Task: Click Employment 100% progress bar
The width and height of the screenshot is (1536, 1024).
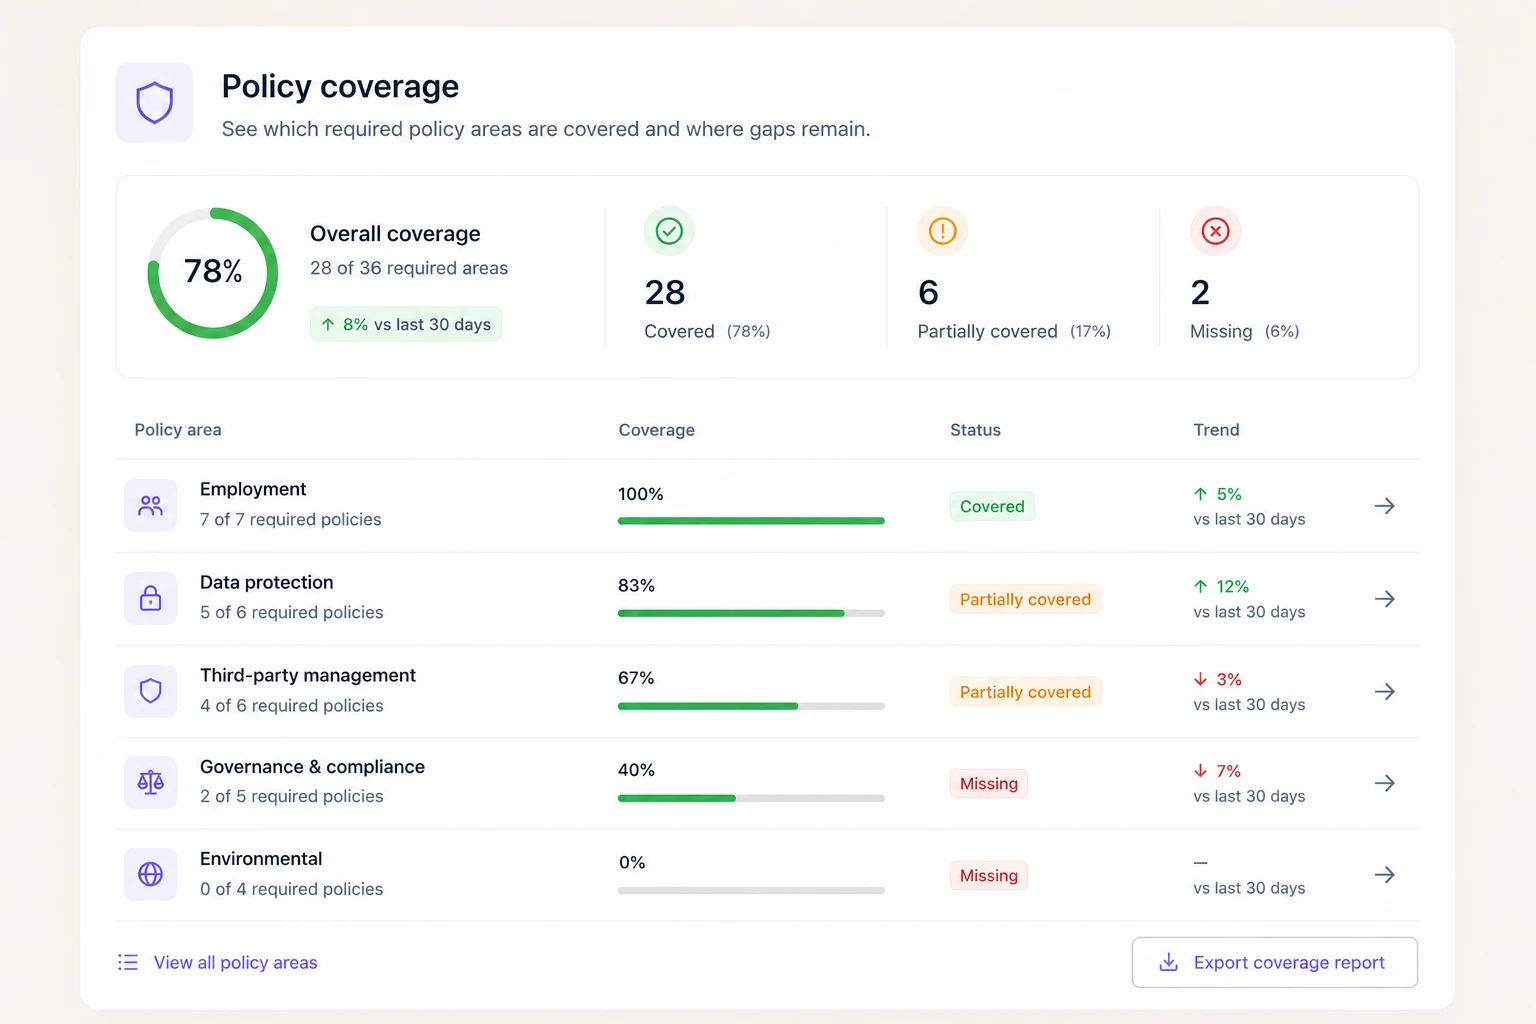Action: tap(751, 521)
